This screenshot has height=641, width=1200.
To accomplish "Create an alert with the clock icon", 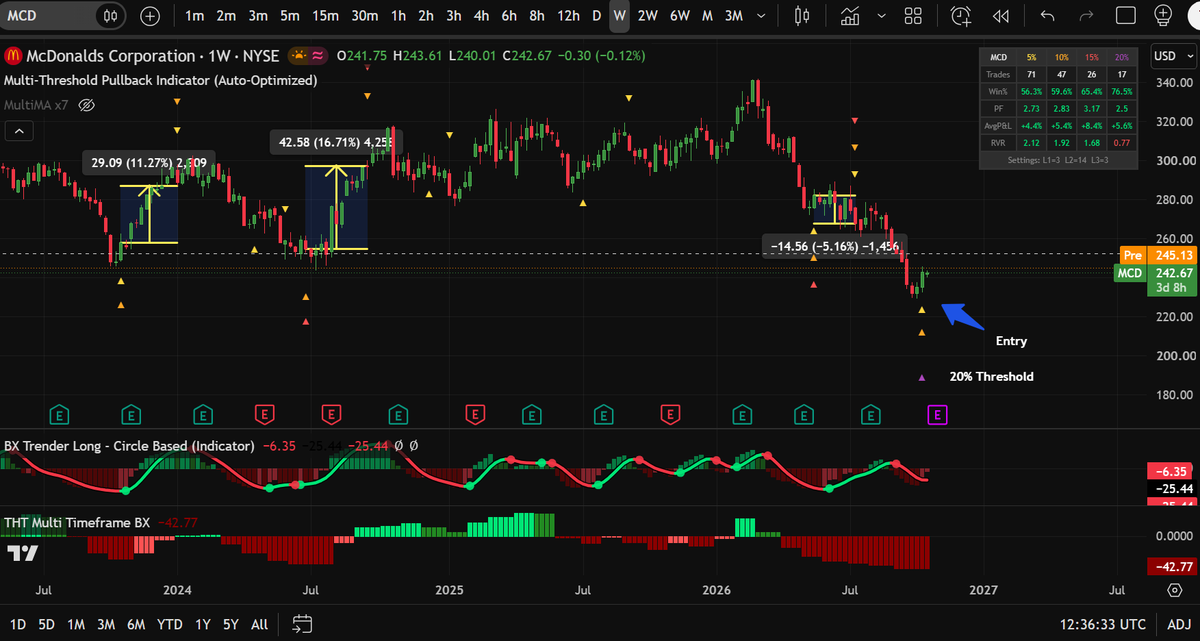I will 961,16.
